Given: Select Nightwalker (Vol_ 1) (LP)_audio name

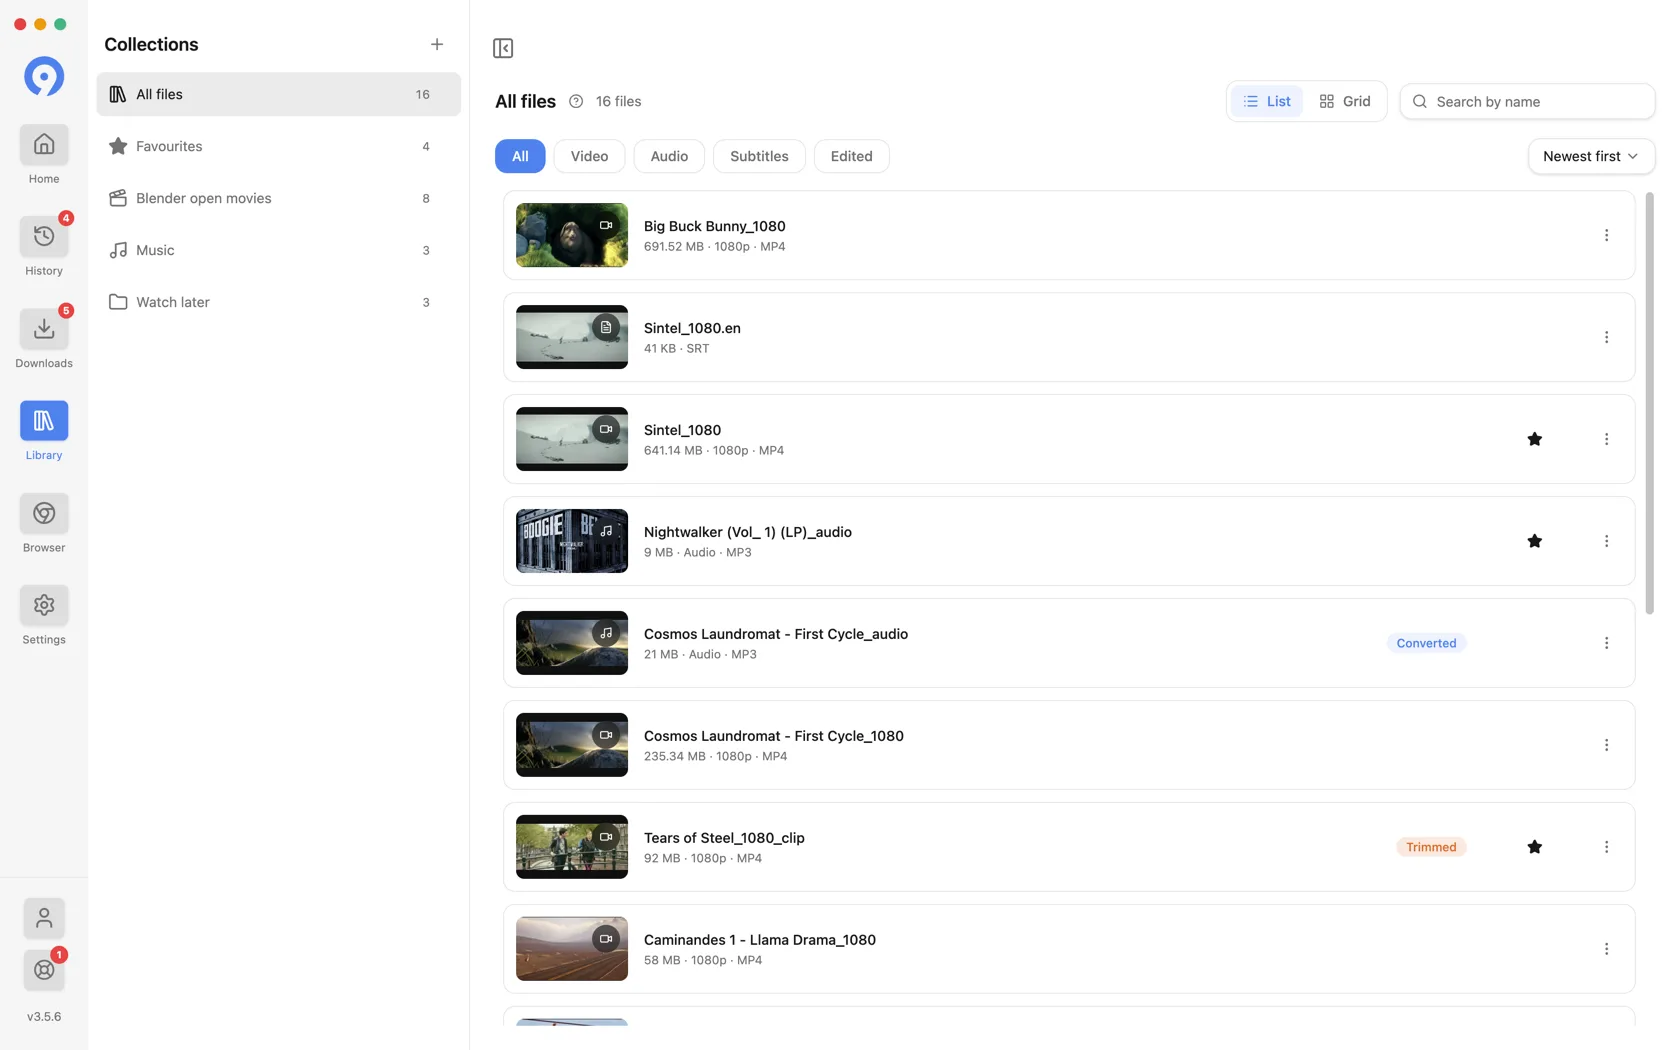Looking at the screenshot, I should [x=748, y=532].
